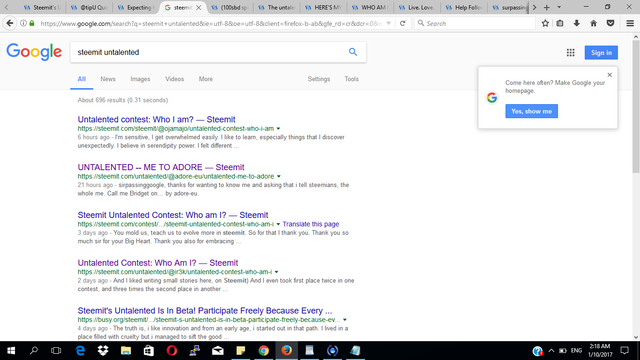Expand options arrow for ir3k result URL
This screenshot has width=640, height=360.
tap(276, 272)
